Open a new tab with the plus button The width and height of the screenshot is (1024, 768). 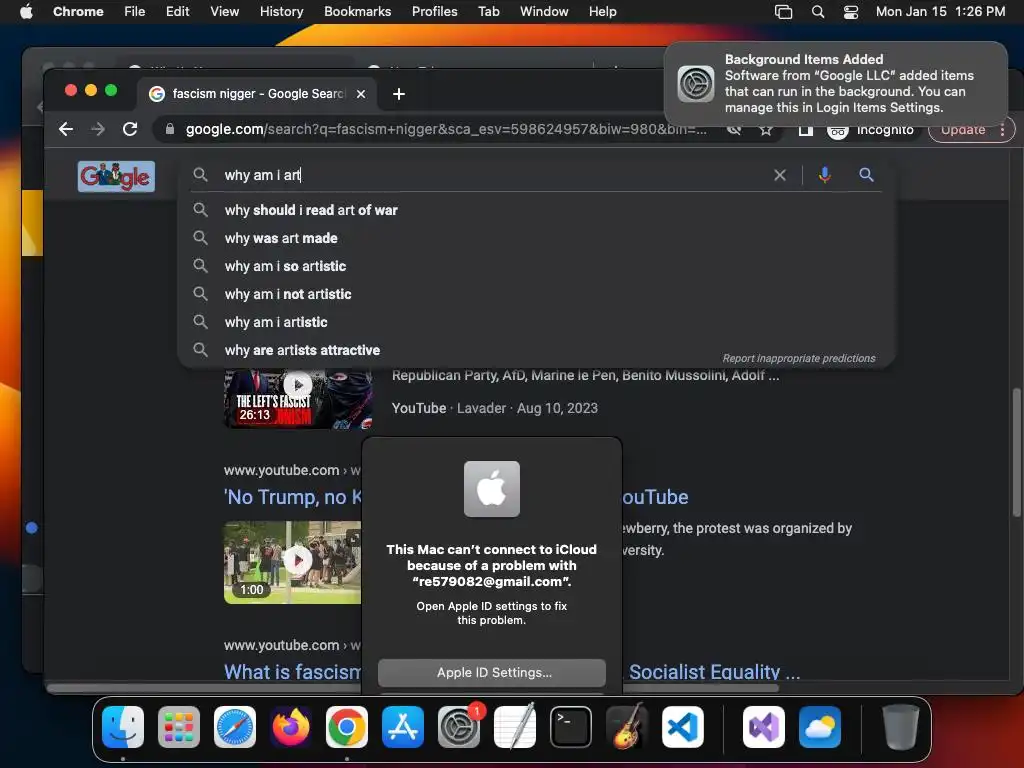pyautogui.click(x=399, y=94)
